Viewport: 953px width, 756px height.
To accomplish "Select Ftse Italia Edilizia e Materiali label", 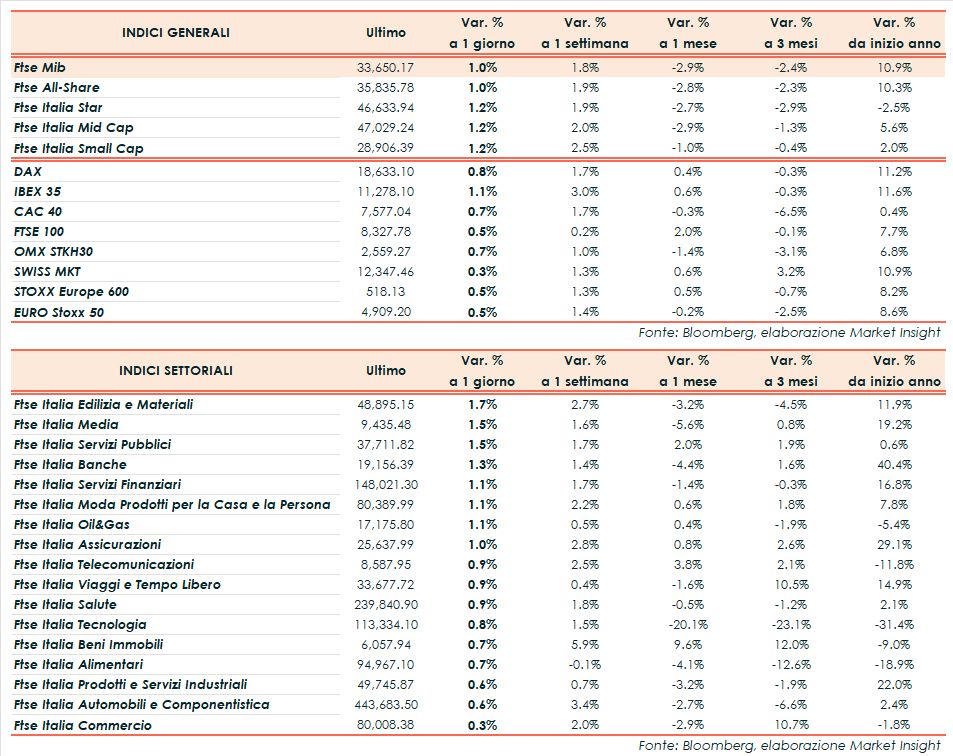I will [x=104, y=404].
